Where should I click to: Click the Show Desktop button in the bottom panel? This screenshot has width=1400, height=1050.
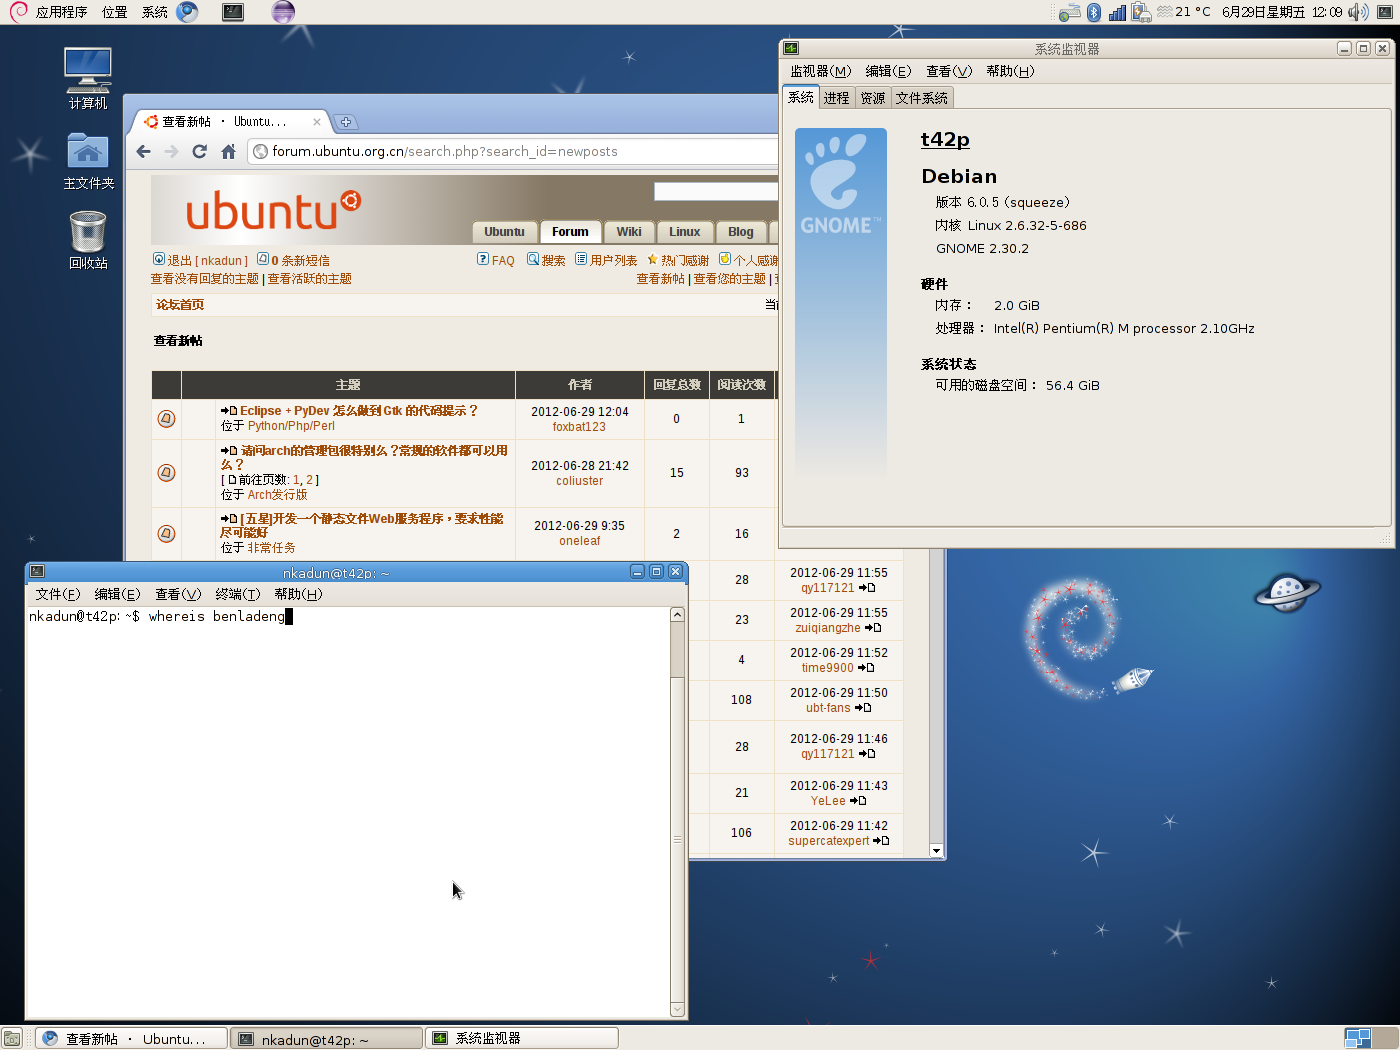click(x=11, y=1039)
